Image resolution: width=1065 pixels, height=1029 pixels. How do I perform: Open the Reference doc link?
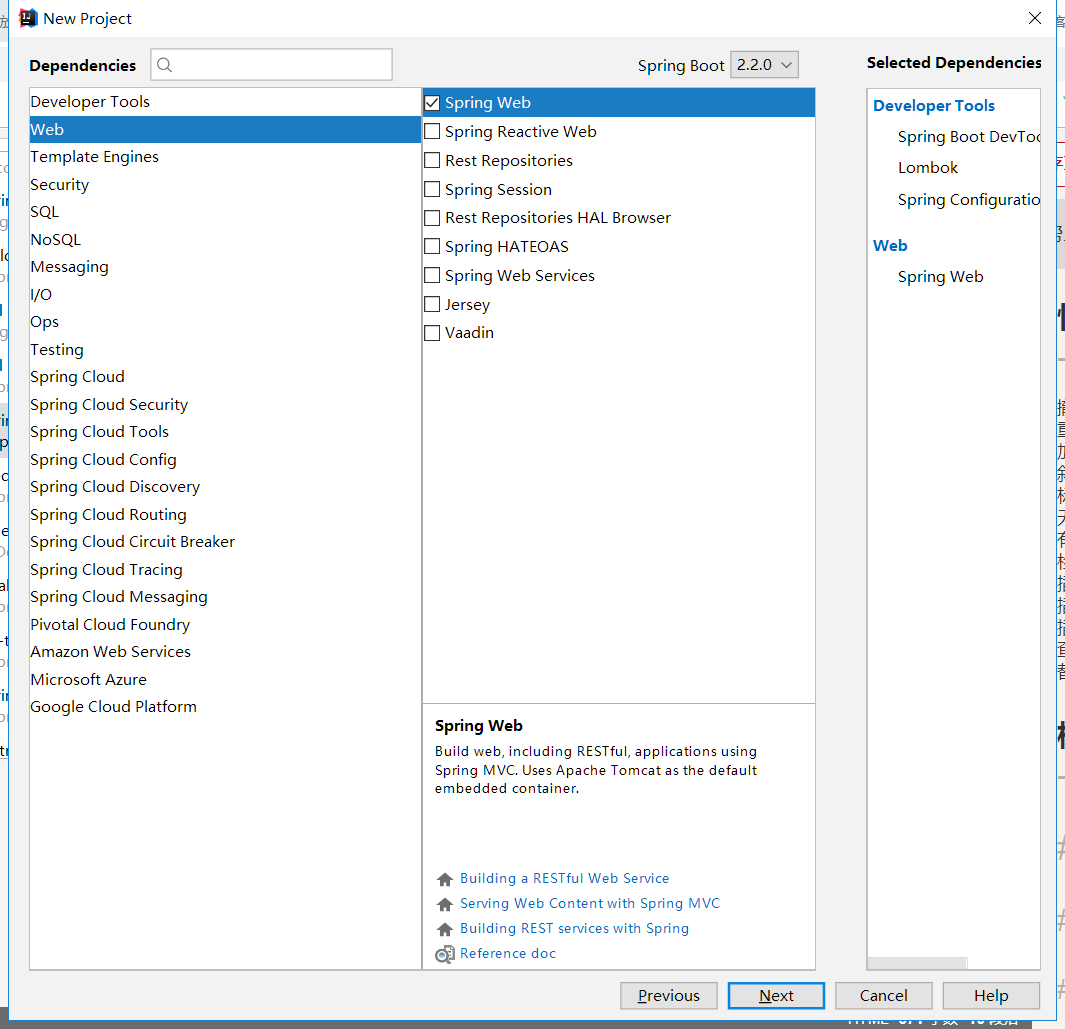click(x=507, y=954)
